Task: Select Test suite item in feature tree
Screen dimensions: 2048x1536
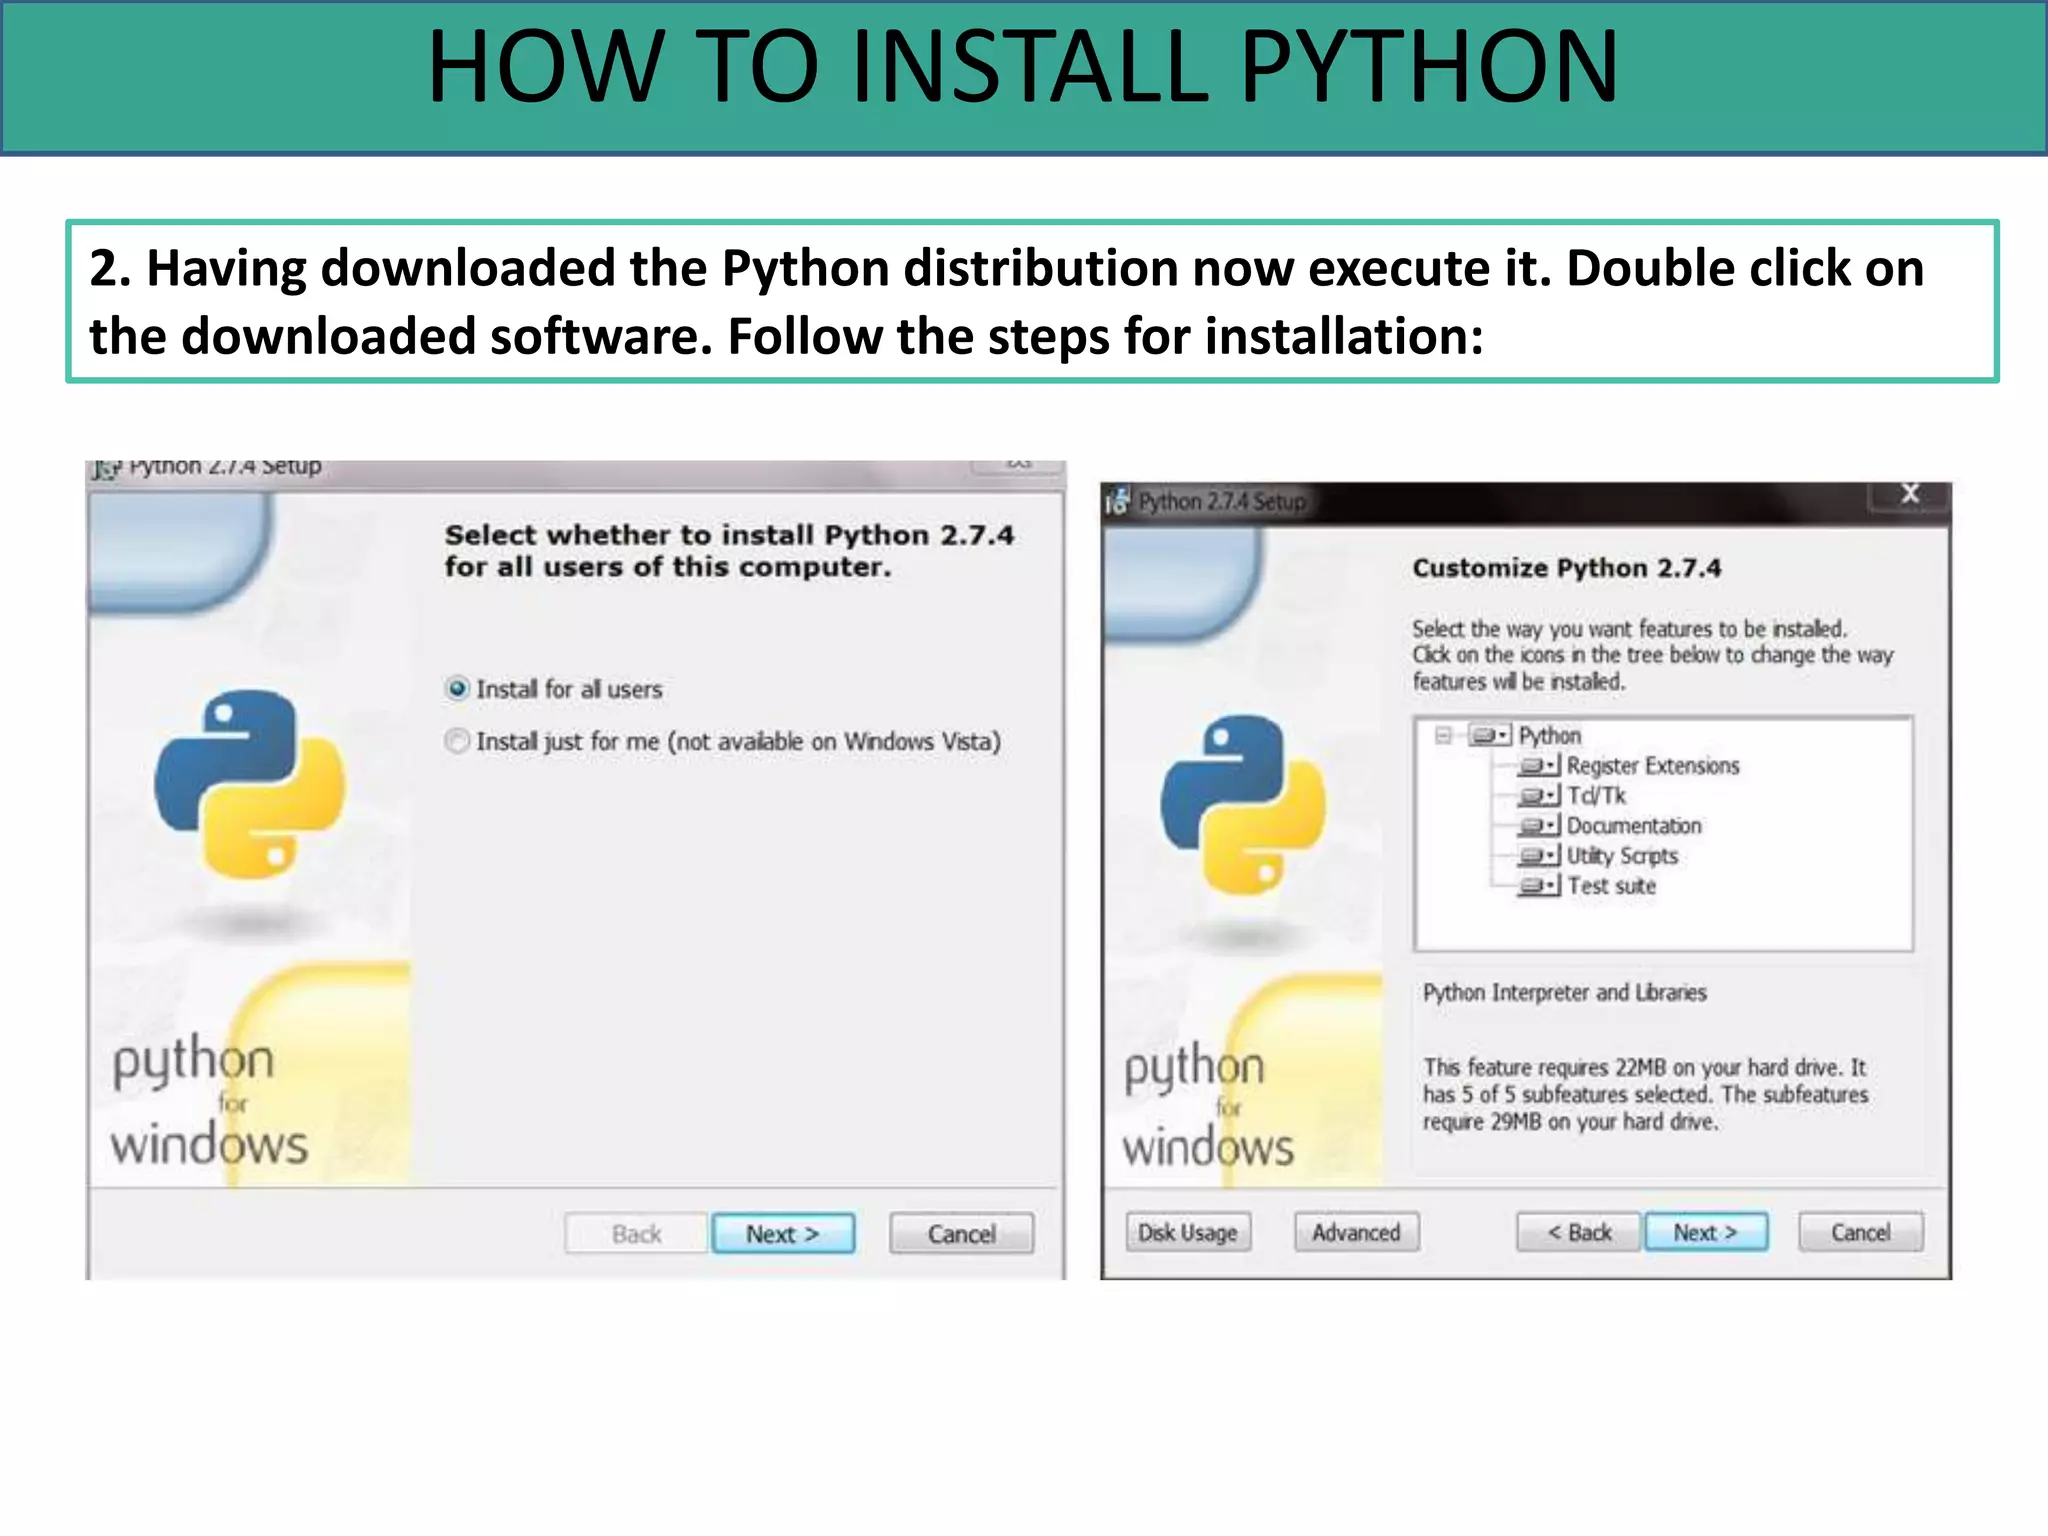Action: pos(1611,886)
